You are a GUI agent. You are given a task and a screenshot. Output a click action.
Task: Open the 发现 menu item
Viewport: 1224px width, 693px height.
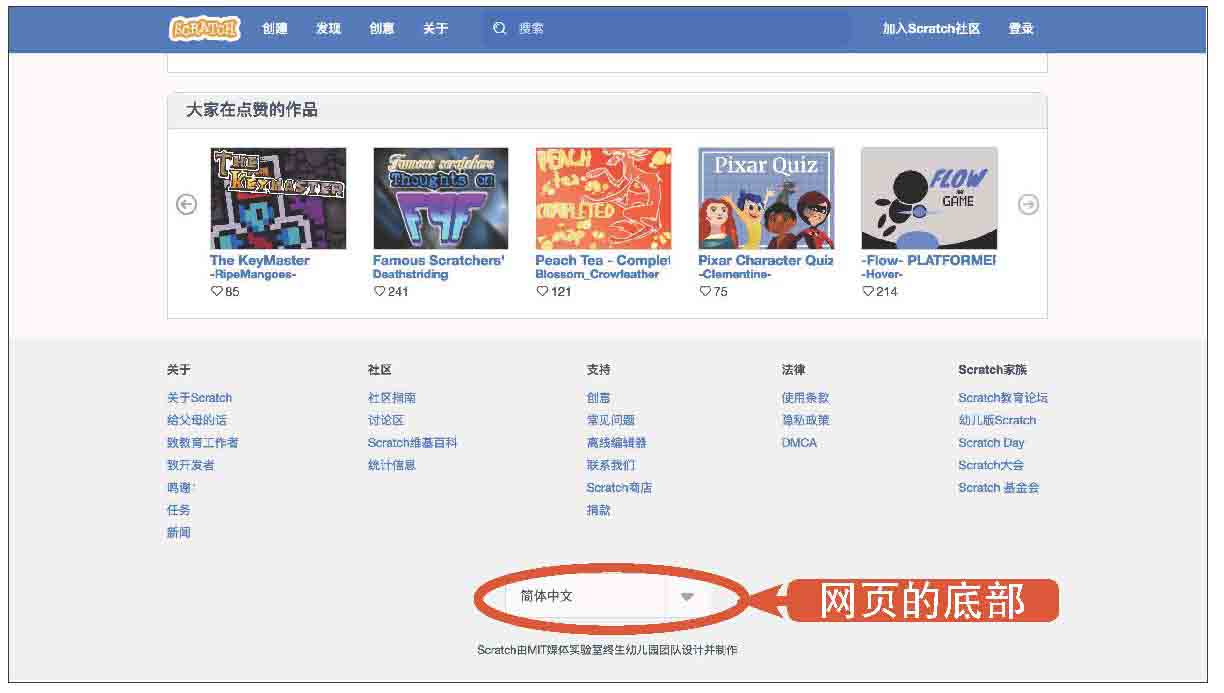point(328,29)
